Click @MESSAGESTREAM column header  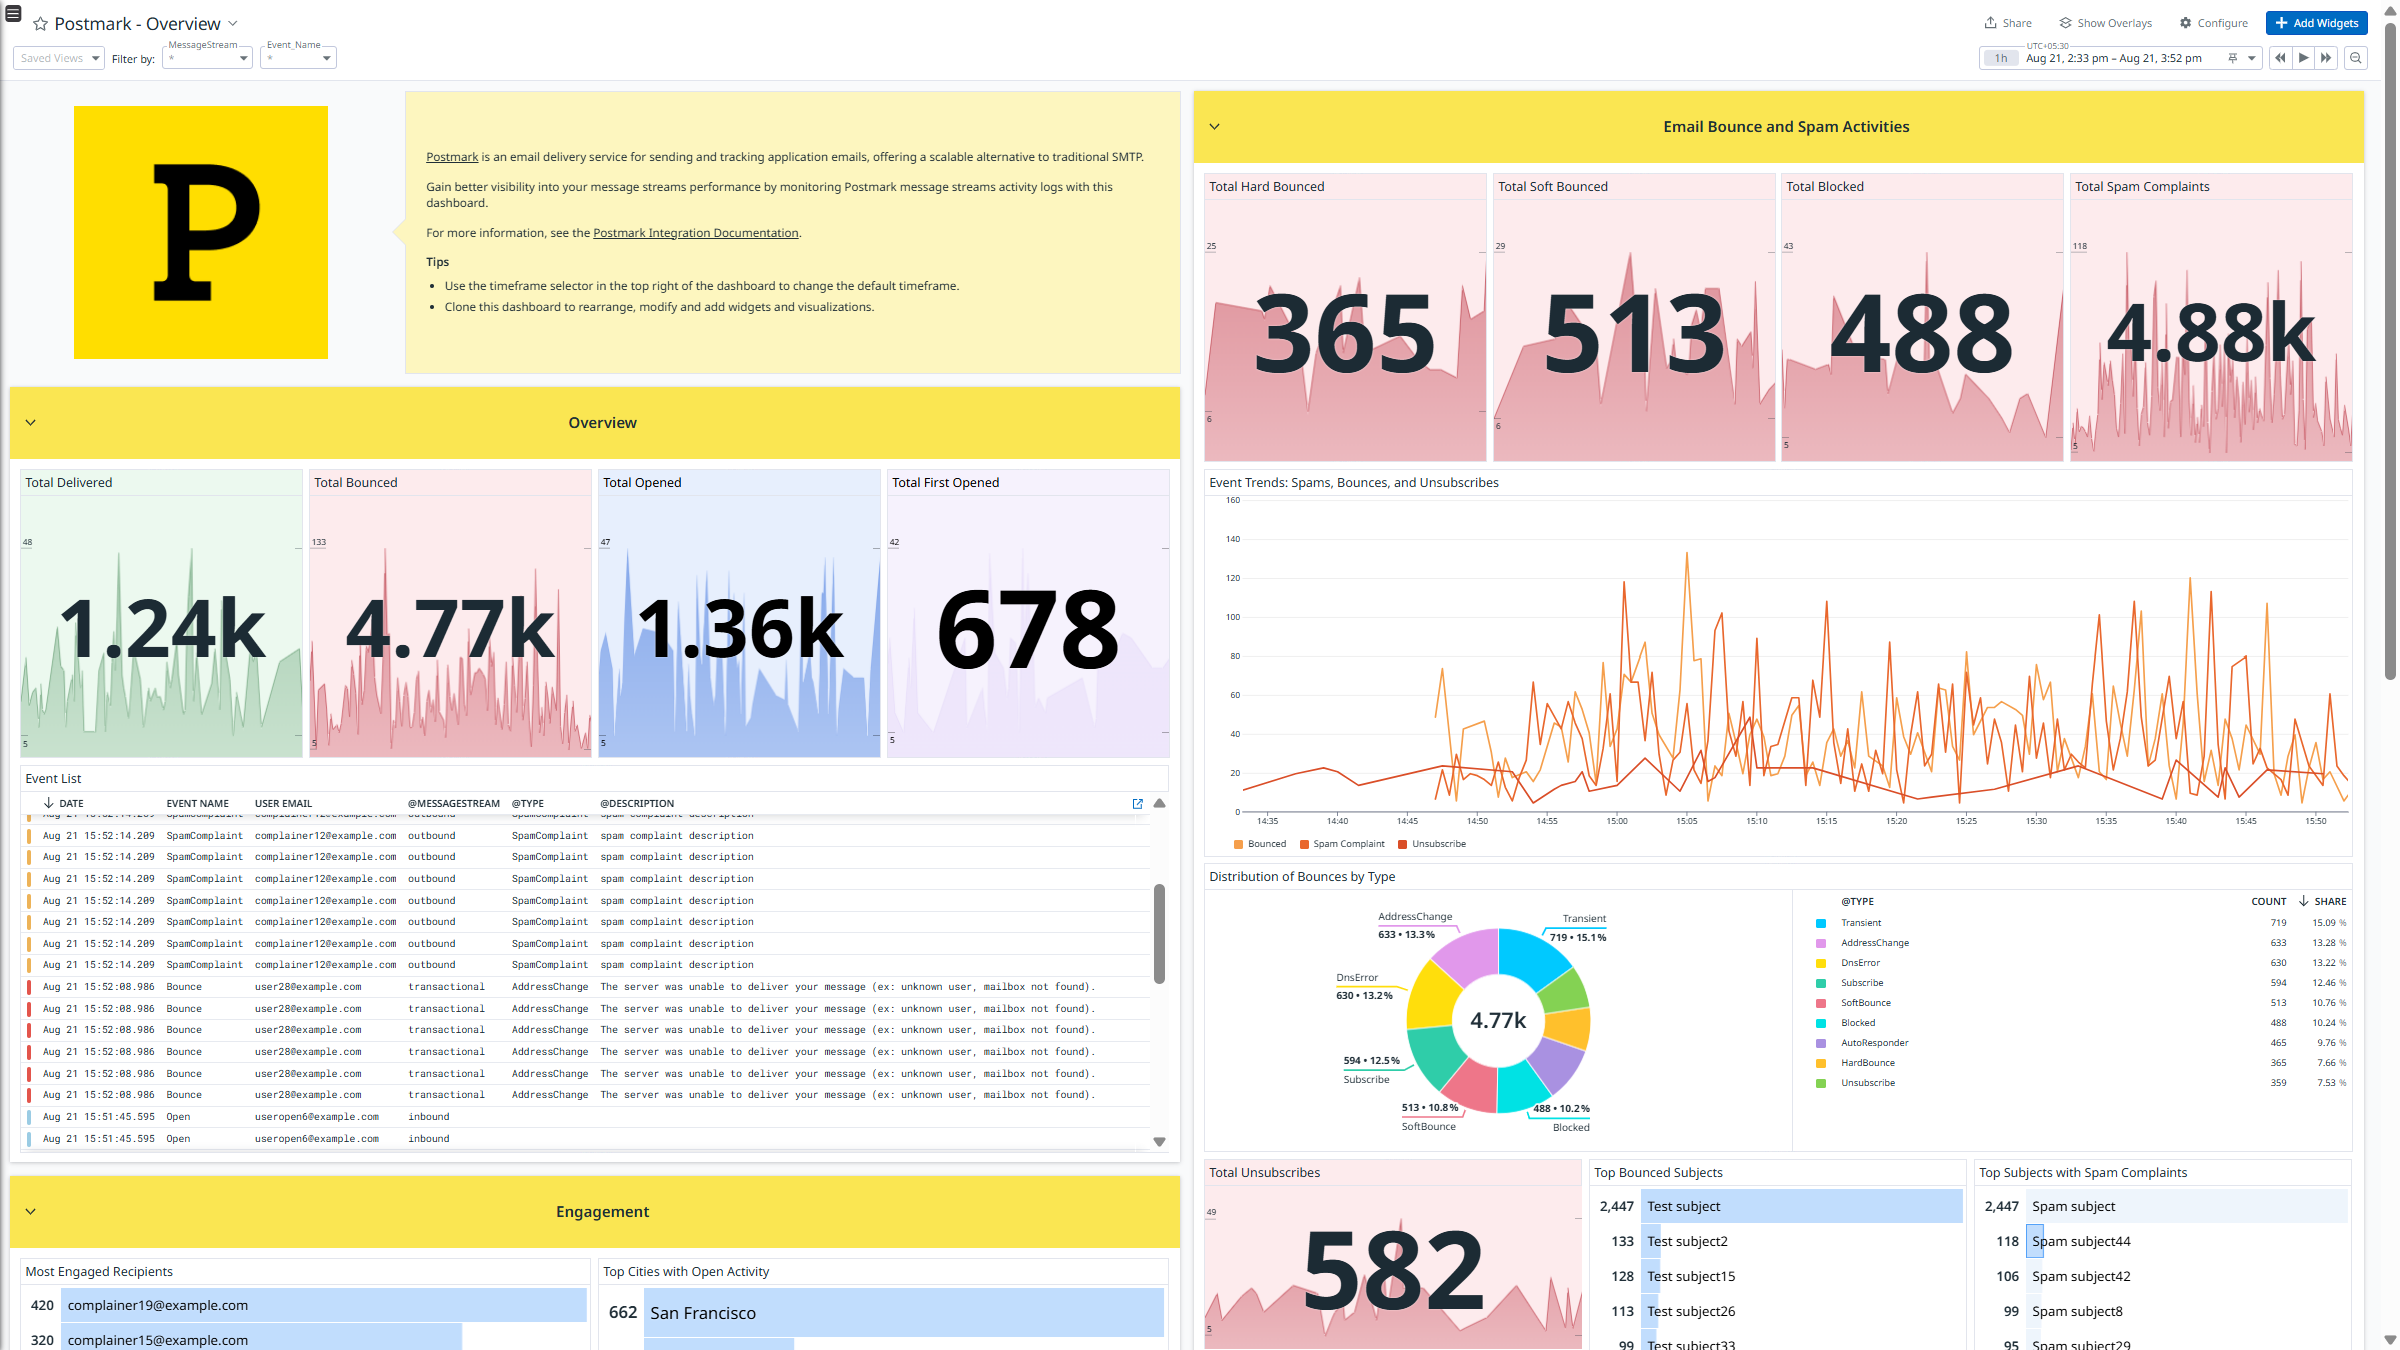[453, 804]
